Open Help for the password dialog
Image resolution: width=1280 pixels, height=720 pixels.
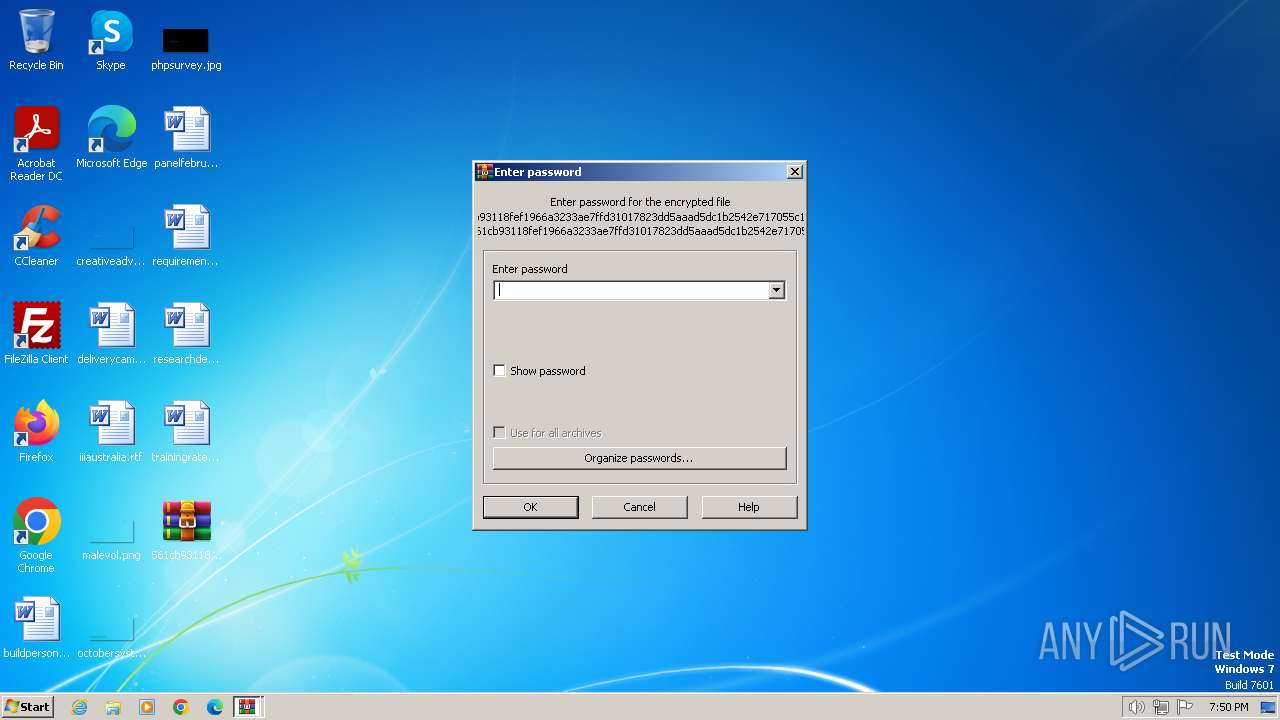(749, 507)
